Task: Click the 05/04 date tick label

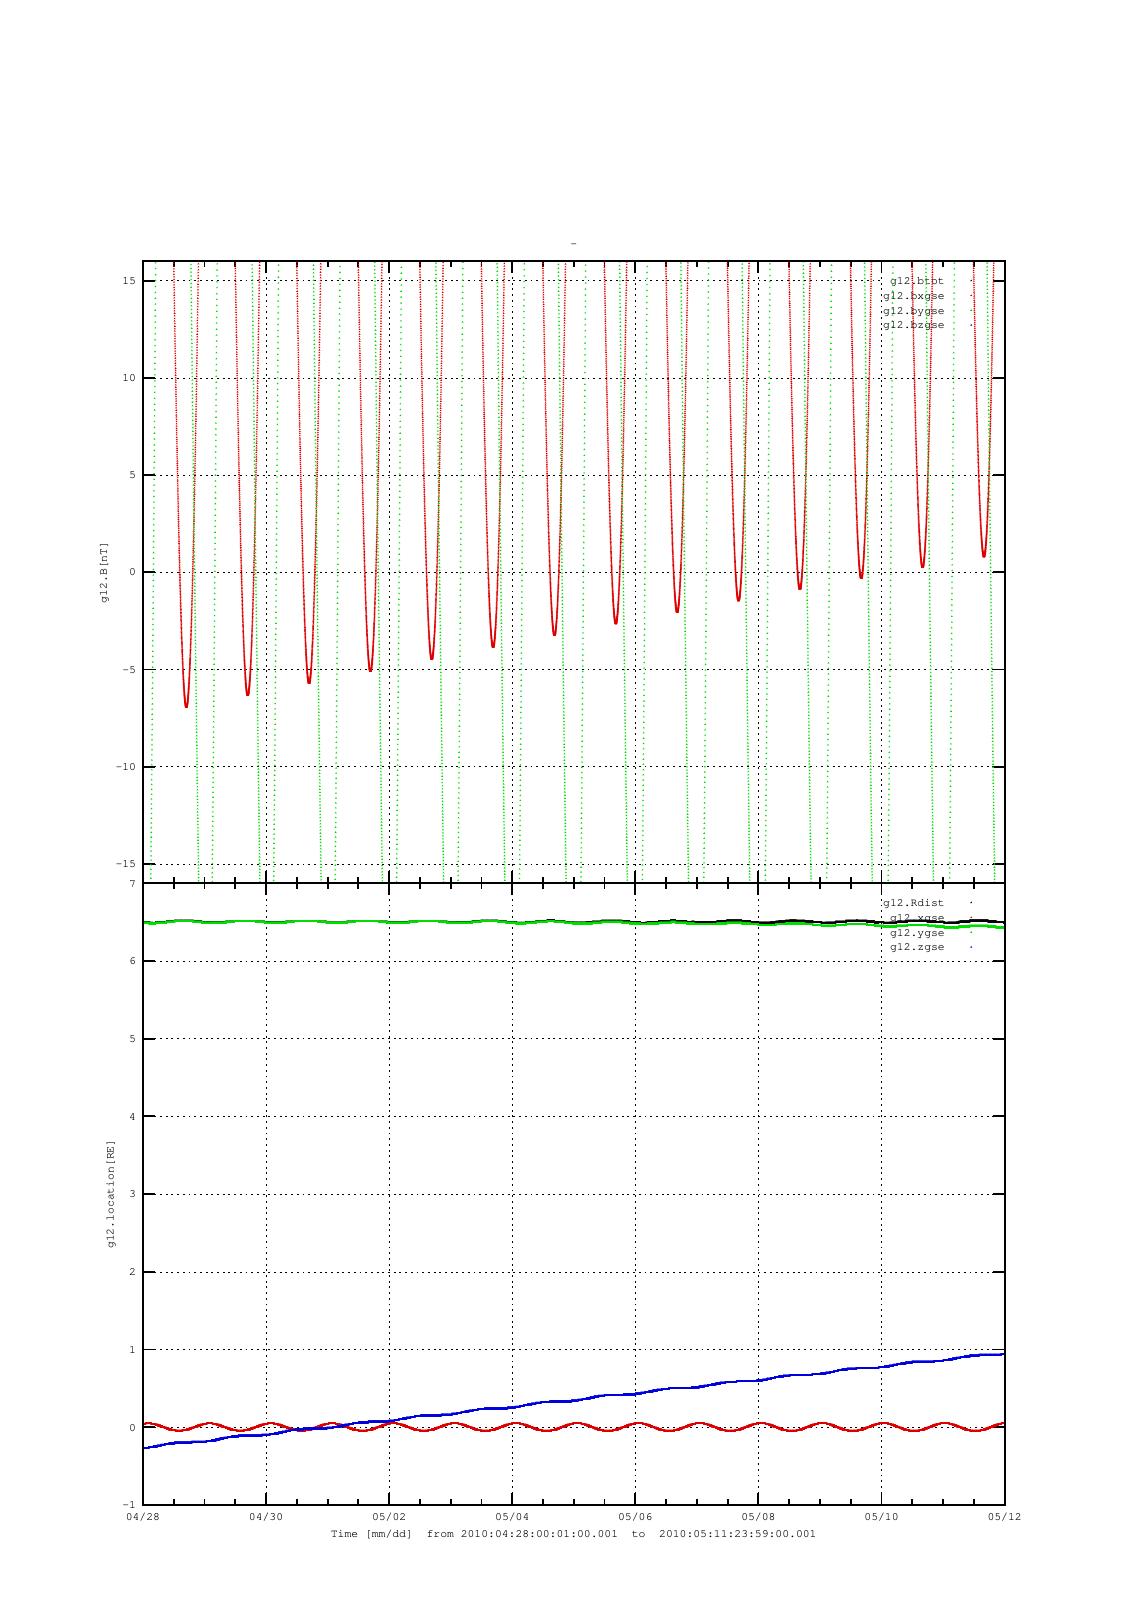Action: pyautogui.click(x=512, y=1517)
